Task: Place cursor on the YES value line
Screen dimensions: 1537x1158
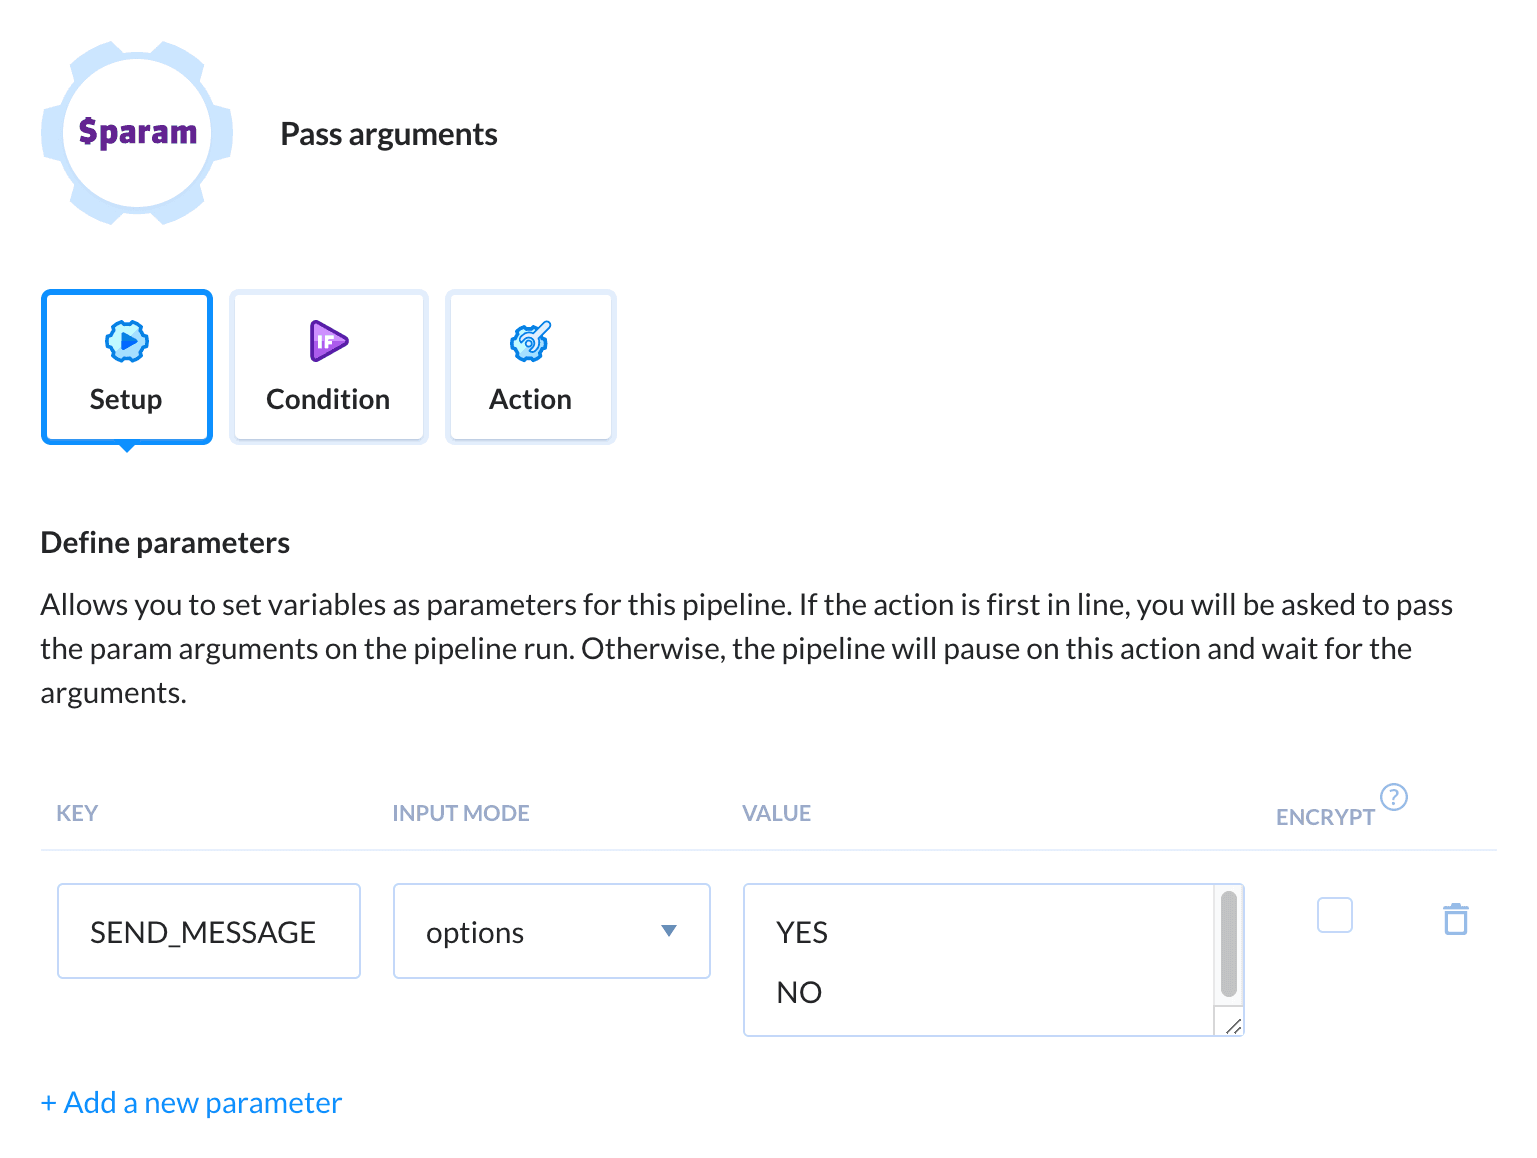Action: pos(802,933)
